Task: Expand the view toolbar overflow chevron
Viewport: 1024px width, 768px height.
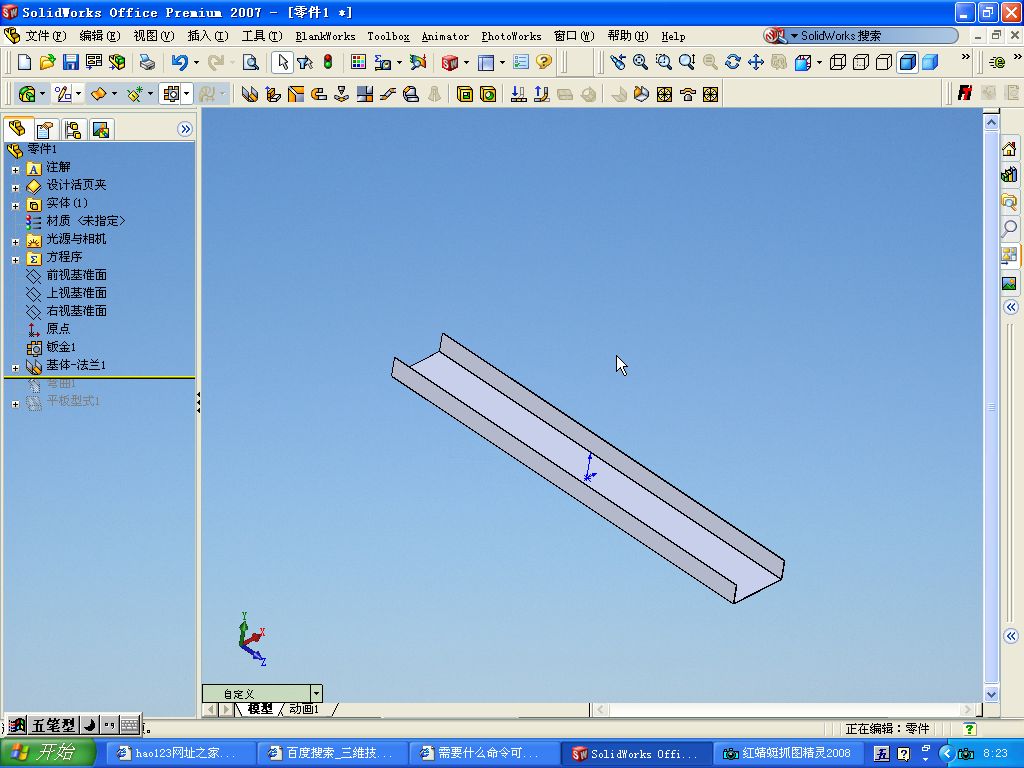Action: click(x=965, y=57)
